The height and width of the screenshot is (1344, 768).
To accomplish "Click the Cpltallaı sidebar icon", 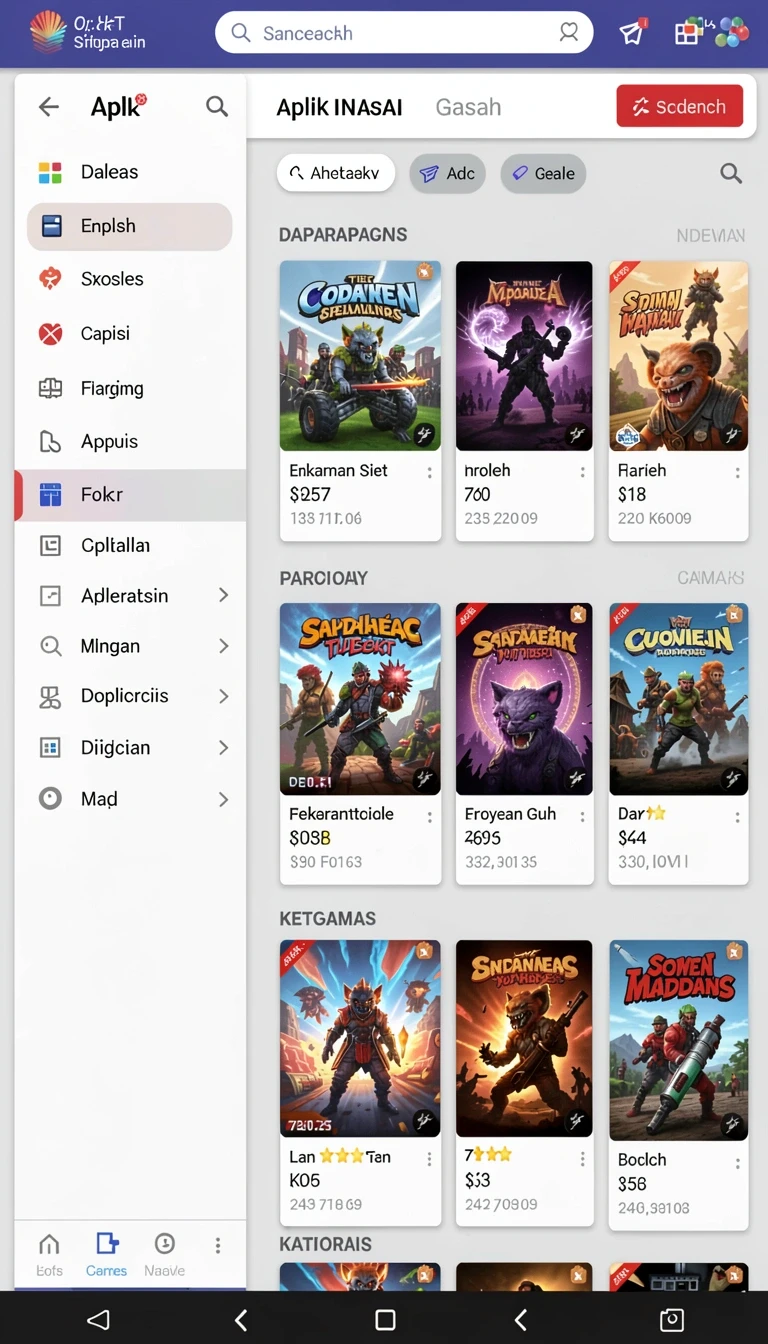I will click(x=50, y=545).
